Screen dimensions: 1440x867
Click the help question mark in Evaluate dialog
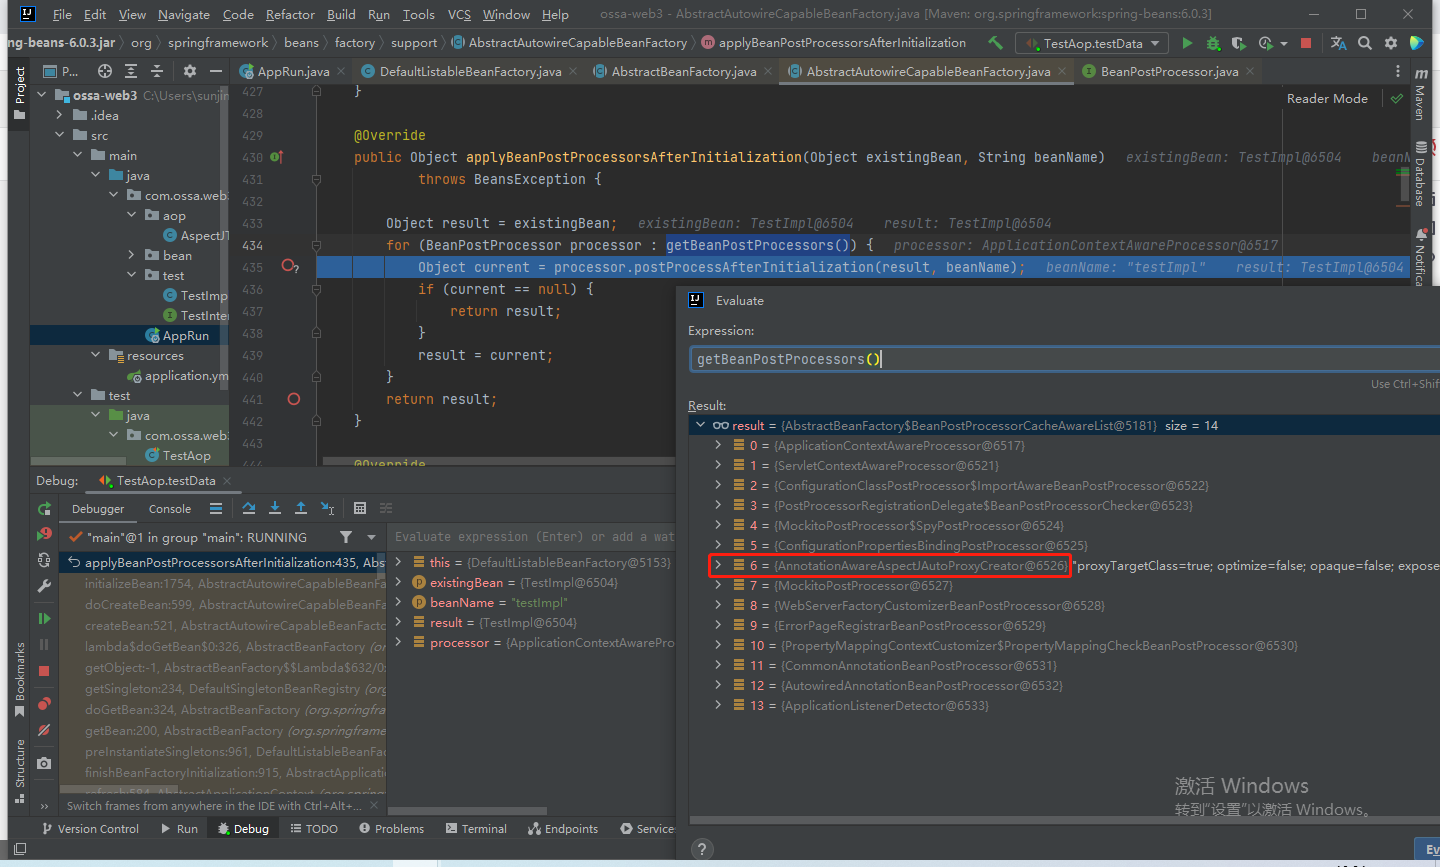[x=702, y=848]
